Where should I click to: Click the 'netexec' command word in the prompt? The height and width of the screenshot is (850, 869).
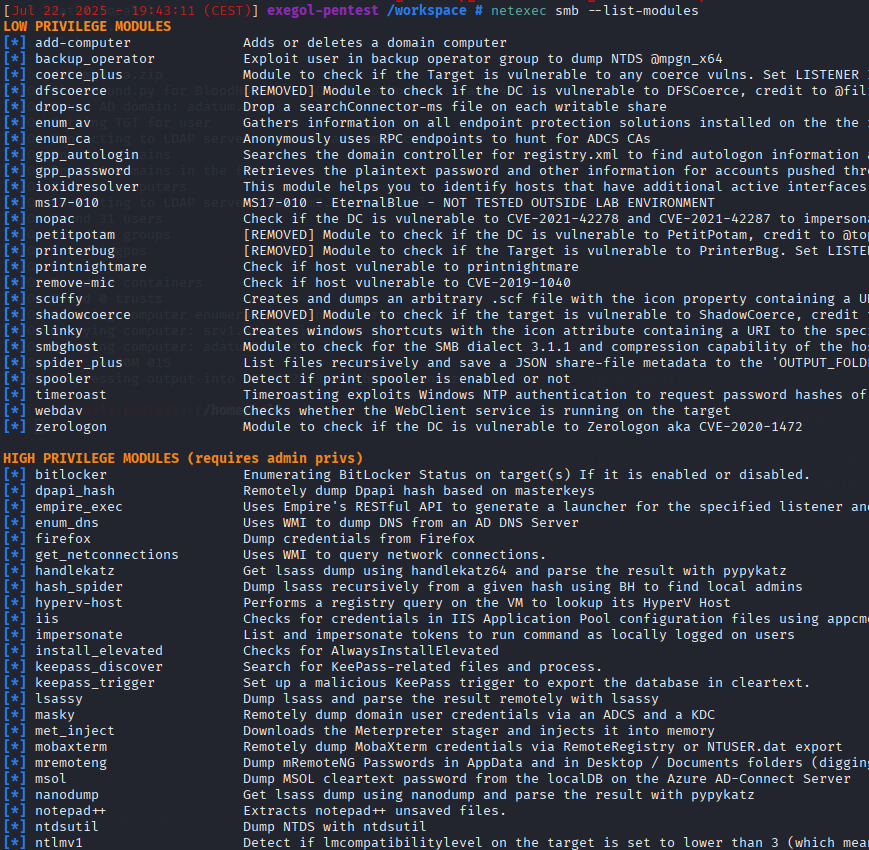519,11
